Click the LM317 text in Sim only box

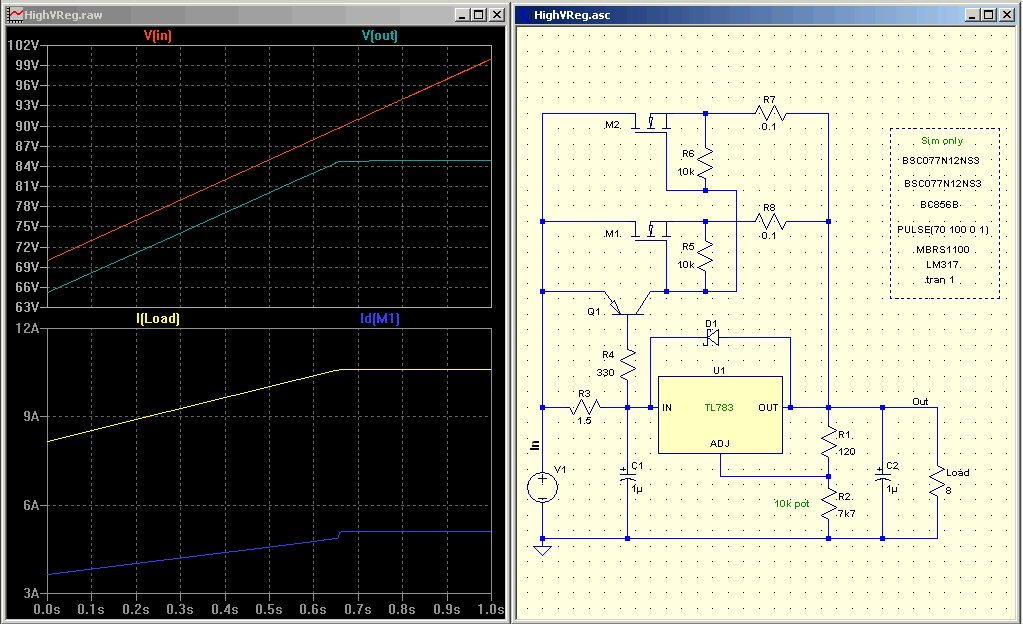[942, 265]
